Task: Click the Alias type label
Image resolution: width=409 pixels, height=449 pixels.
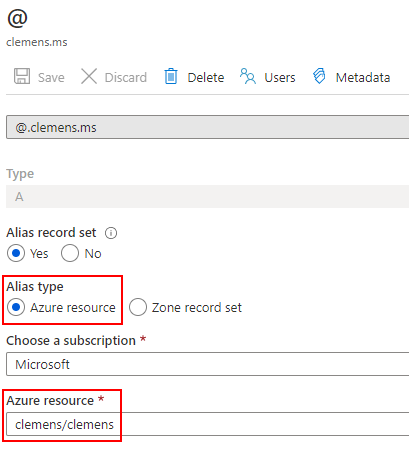Action: pos(35,287)
